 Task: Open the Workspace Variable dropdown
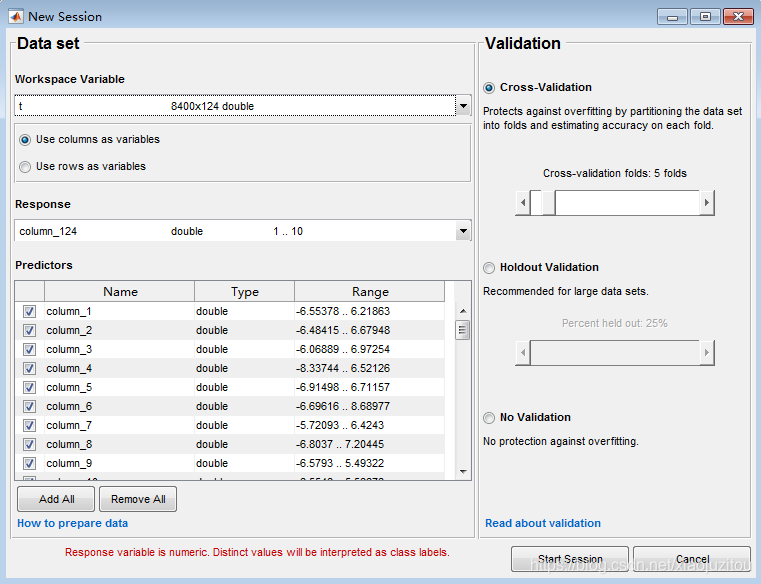pyautogui.click(x=462, y=105)
